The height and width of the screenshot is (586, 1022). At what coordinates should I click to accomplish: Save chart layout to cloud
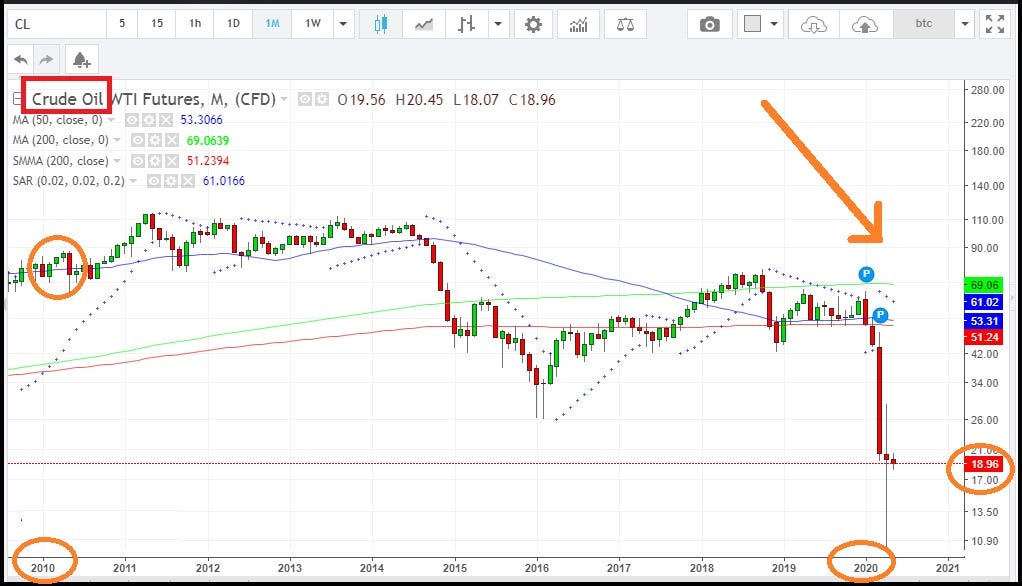click(864, 24)
